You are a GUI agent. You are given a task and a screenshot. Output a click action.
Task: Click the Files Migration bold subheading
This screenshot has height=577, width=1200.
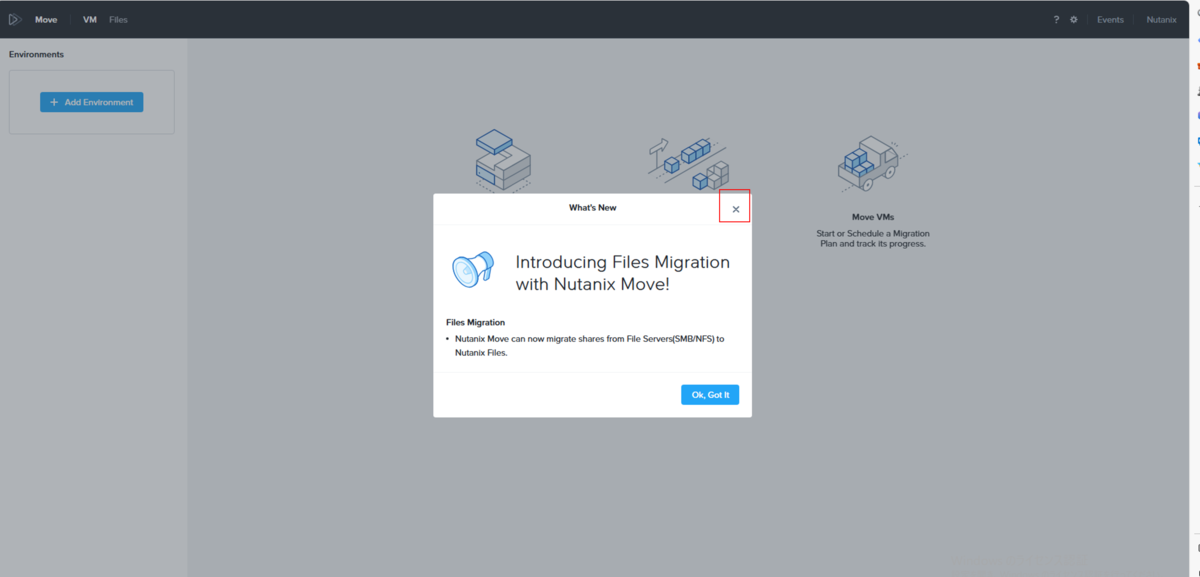[475, 322]
